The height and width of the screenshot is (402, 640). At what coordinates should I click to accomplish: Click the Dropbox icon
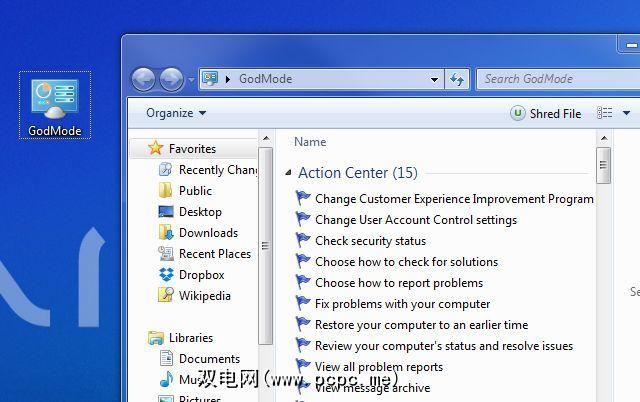[166, 274]
